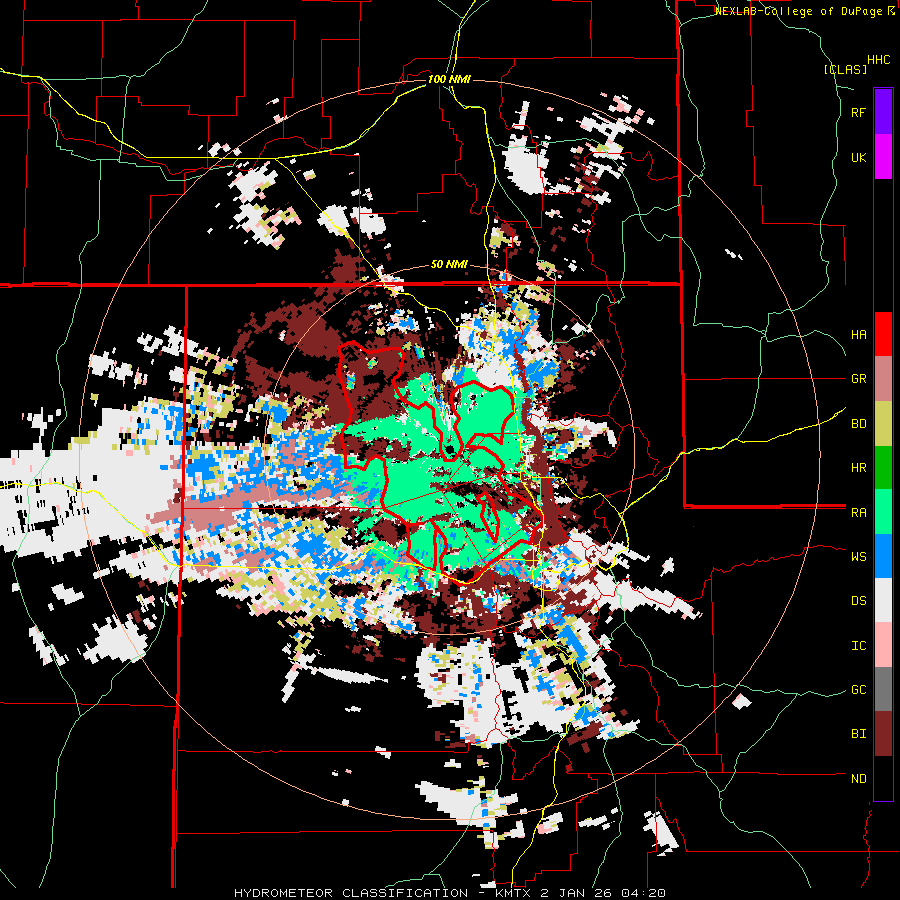Click the 100 NMI range ring label
The height and width of the screenshot is (900, 900).
pyautogui.click(x=449, y=79)
